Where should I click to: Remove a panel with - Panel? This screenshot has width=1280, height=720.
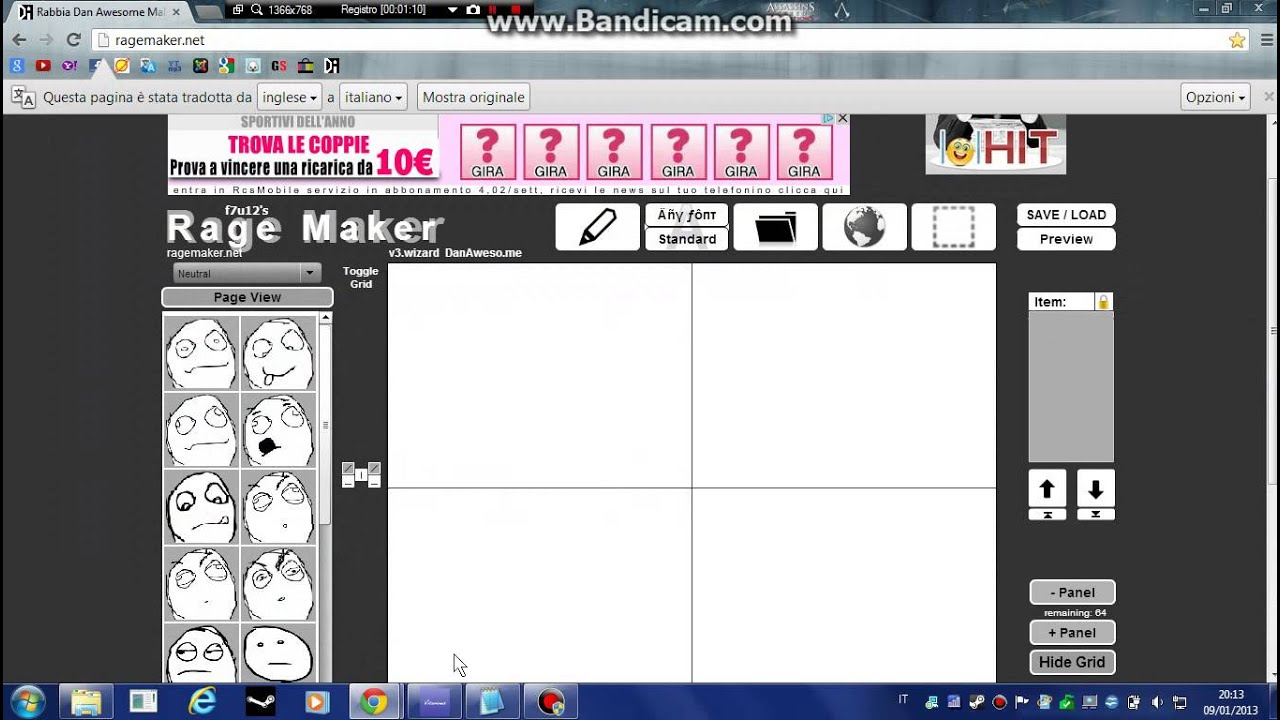tap(1072, 592)
